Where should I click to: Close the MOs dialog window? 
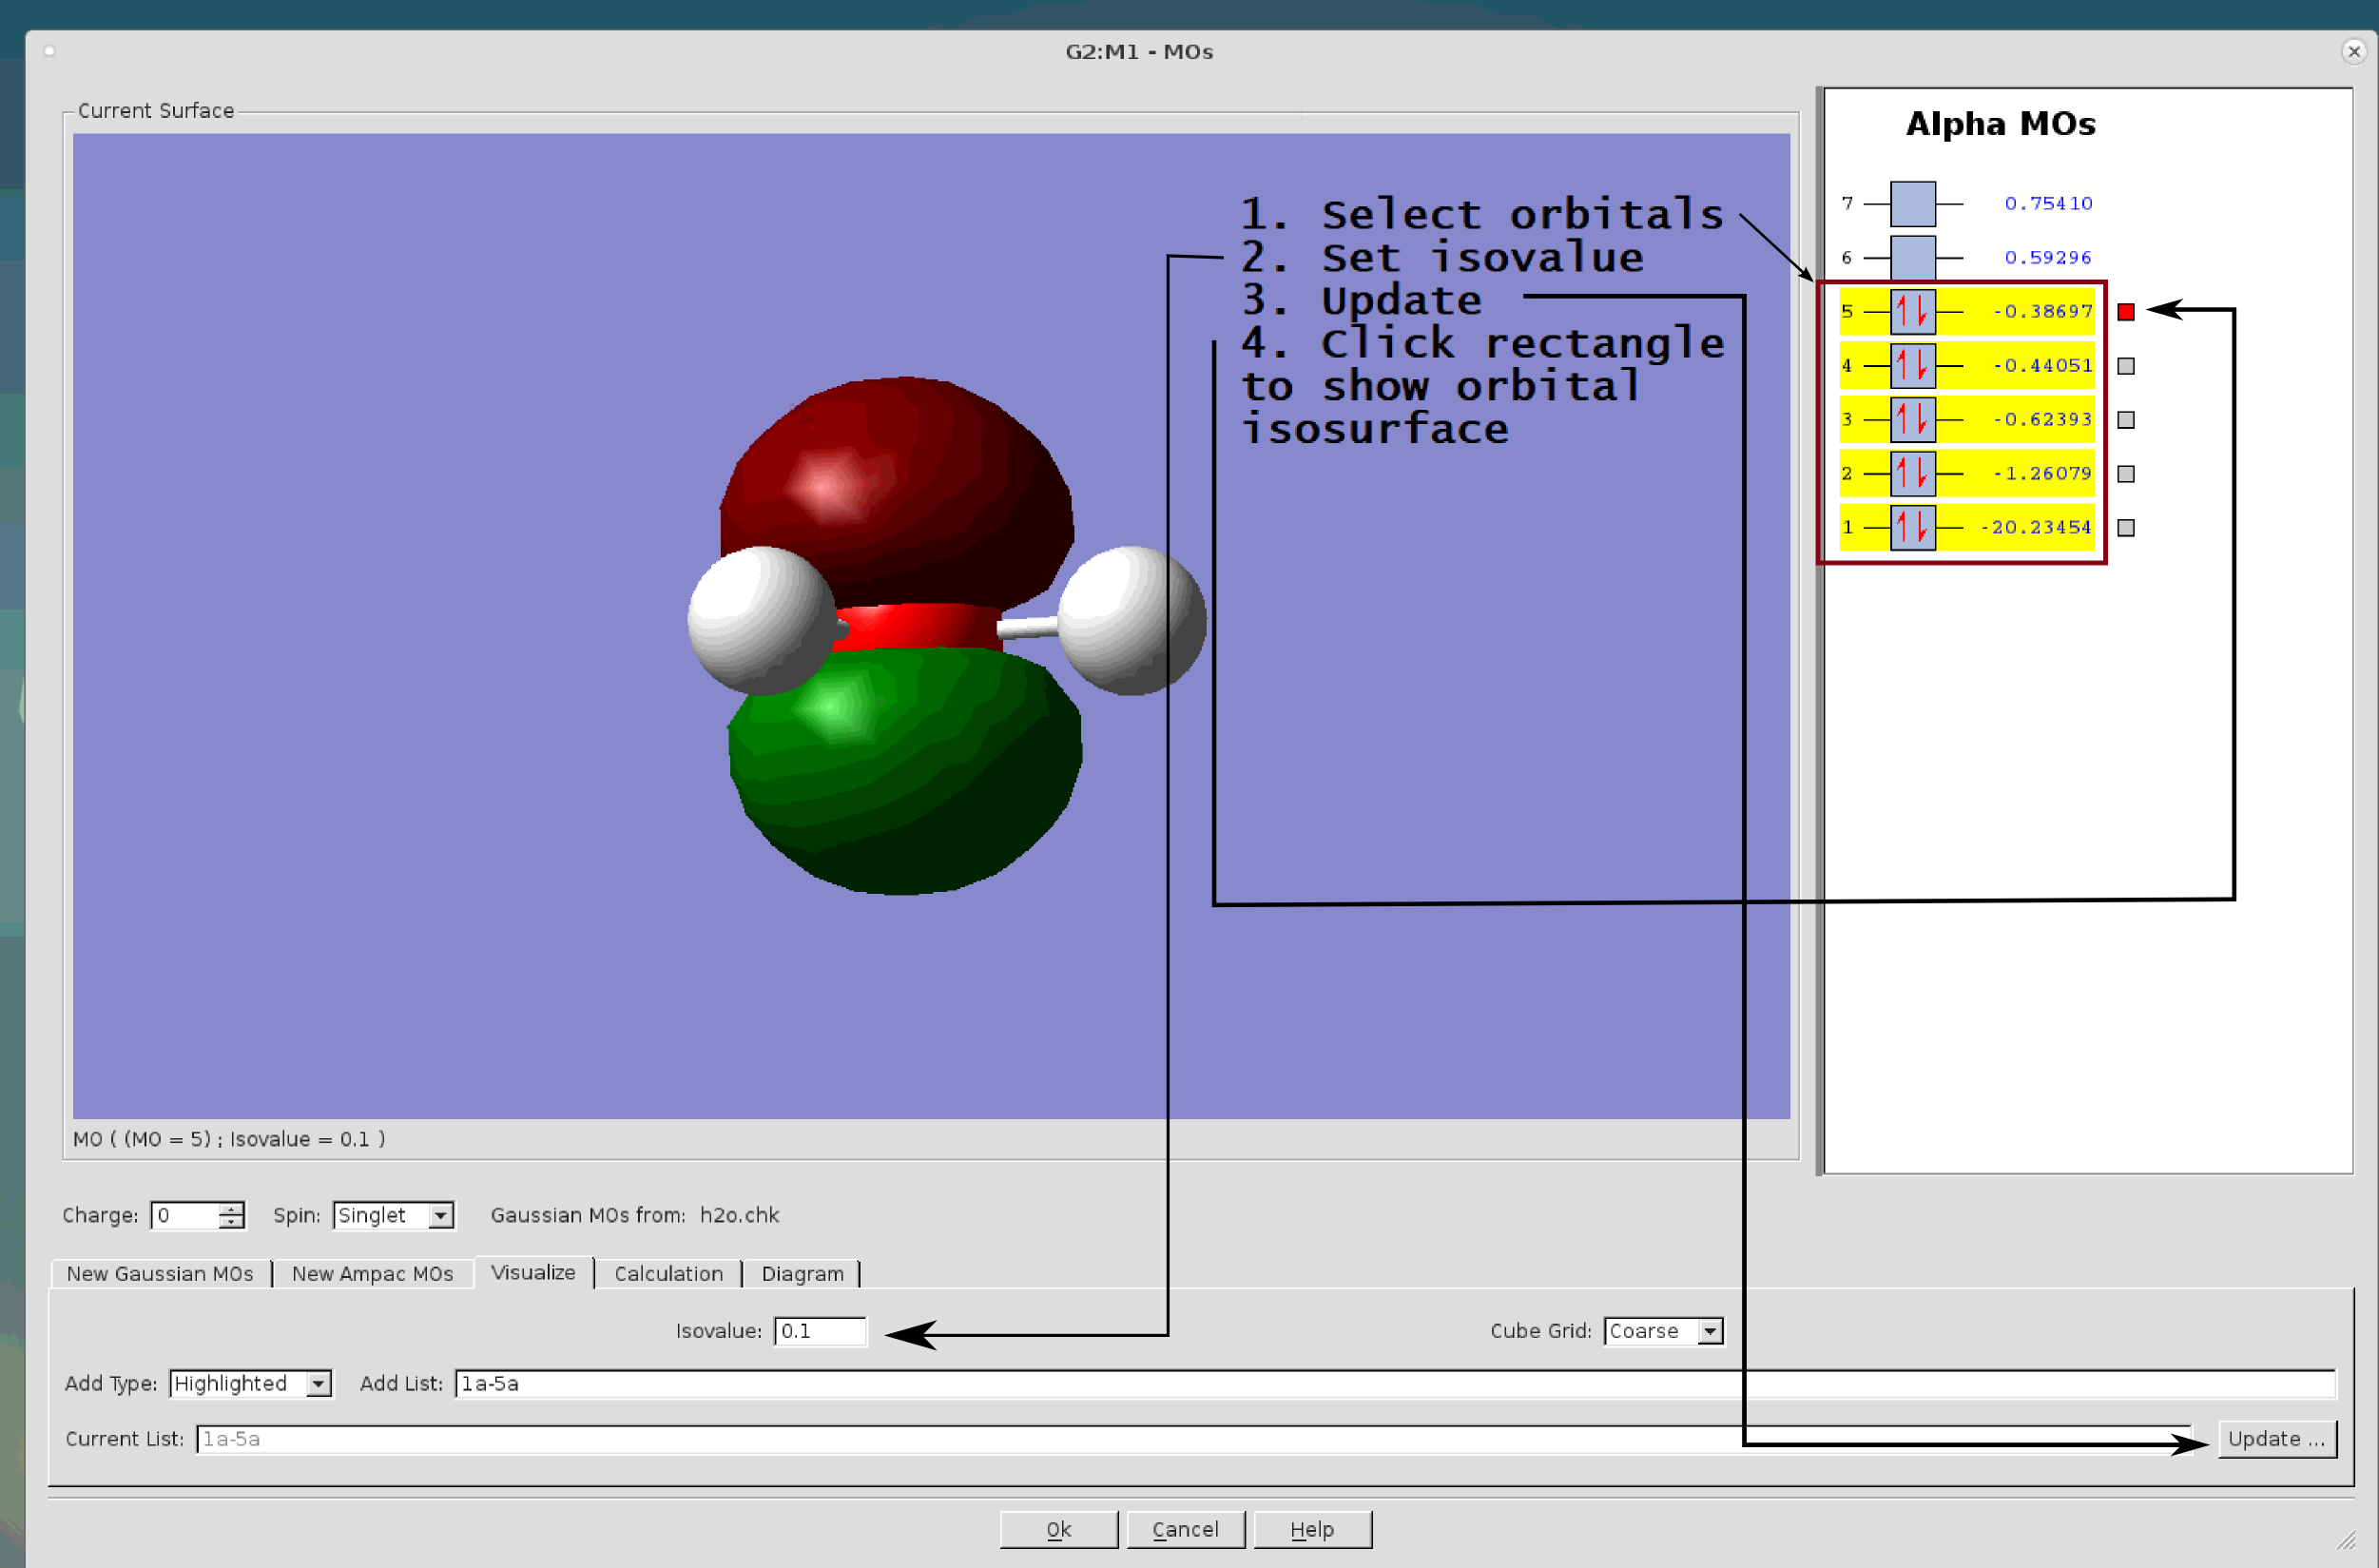2354,51
